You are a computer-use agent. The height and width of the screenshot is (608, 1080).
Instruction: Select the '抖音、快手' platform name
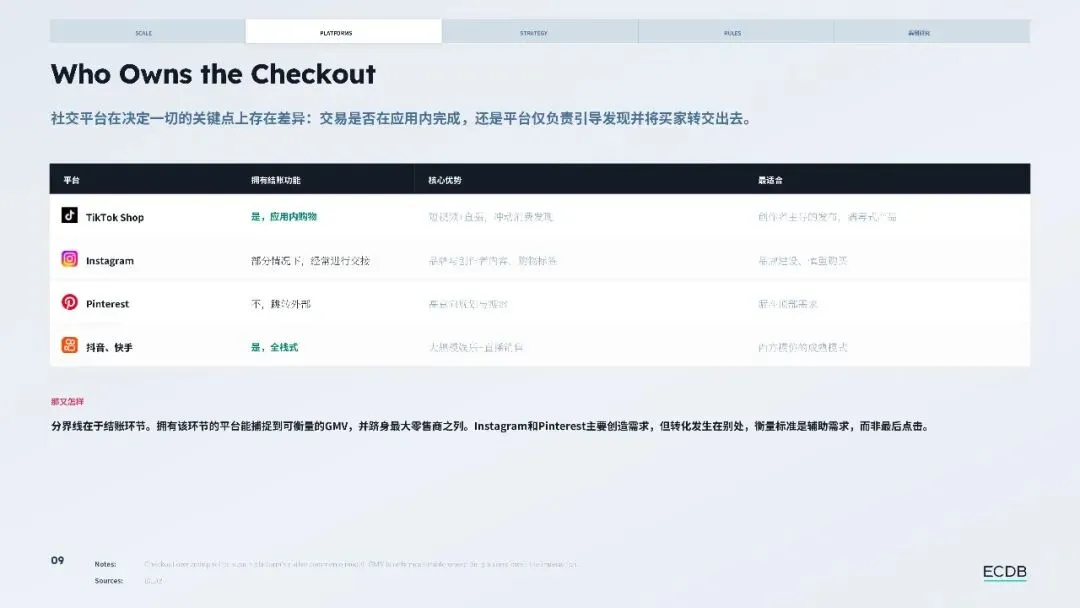coord(109,348)
